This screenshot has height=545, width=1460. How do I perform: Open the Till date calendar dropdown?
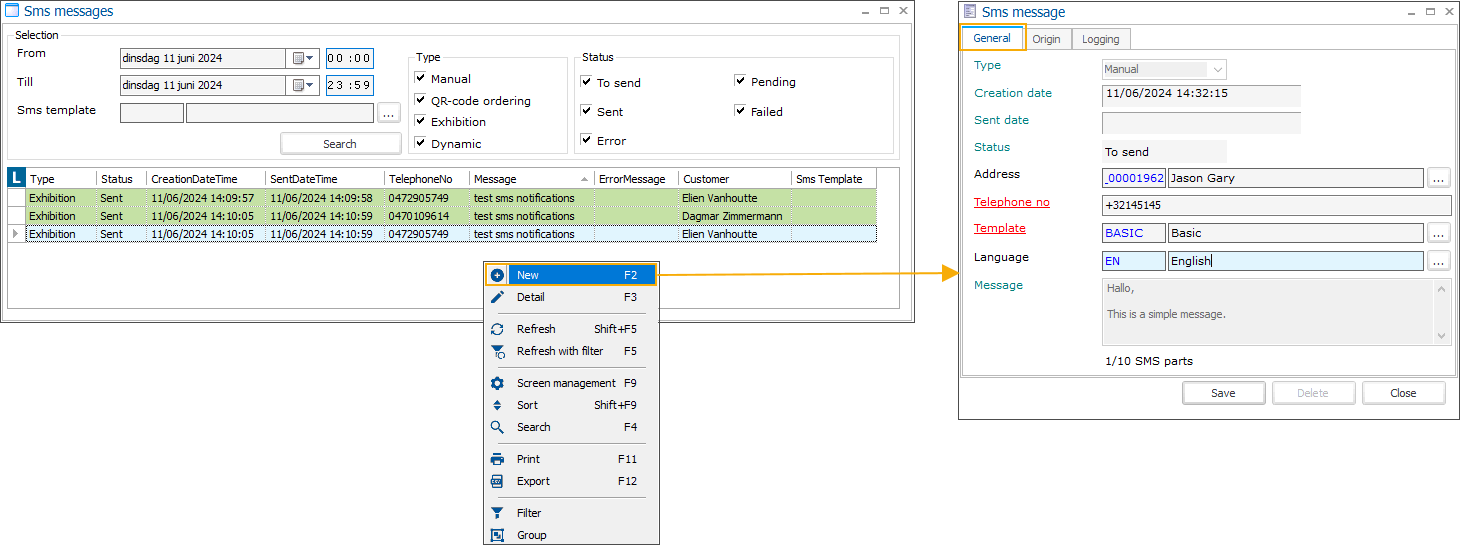(x=303, y=85)
